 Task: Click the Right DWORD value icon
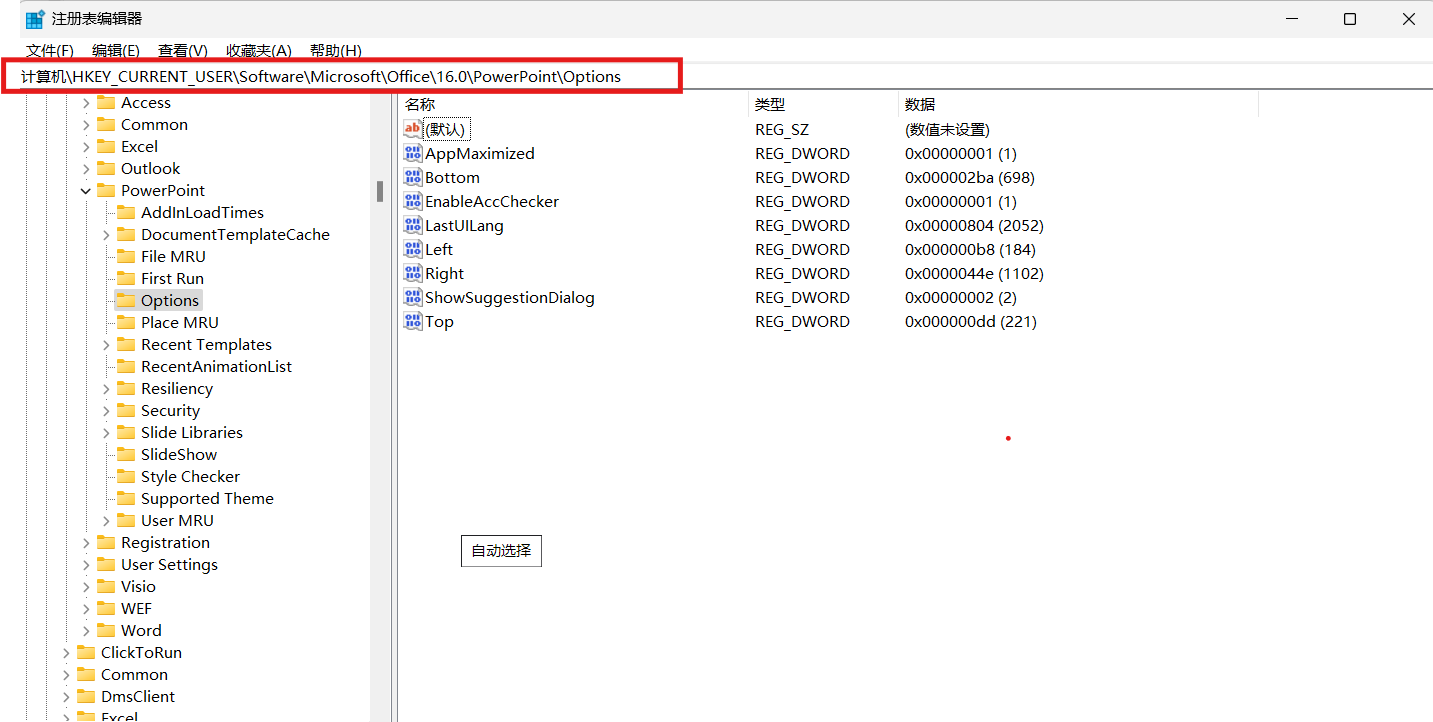pyautogui.click(x=413, y=273)
